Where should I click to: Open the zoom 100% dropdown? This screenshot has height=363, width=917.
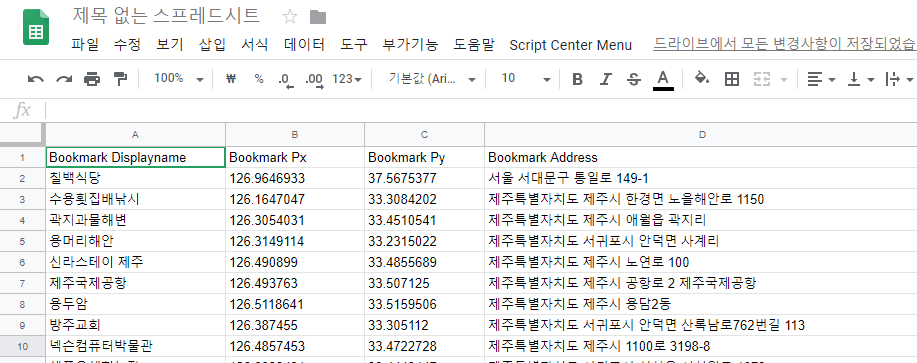point(178,78)
